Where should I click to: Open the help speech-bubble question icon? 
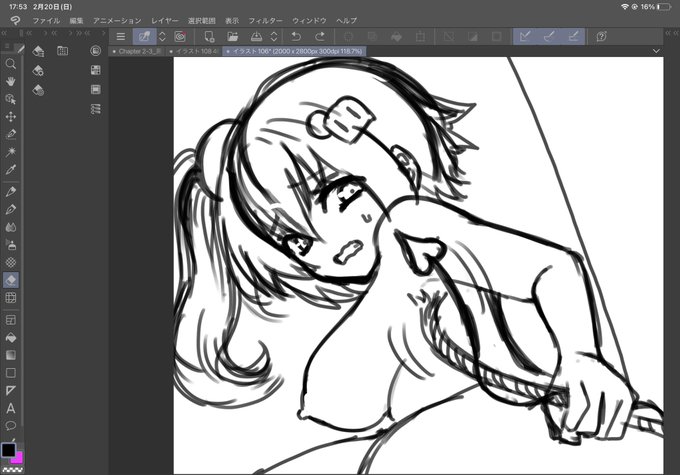click(602, 36)
